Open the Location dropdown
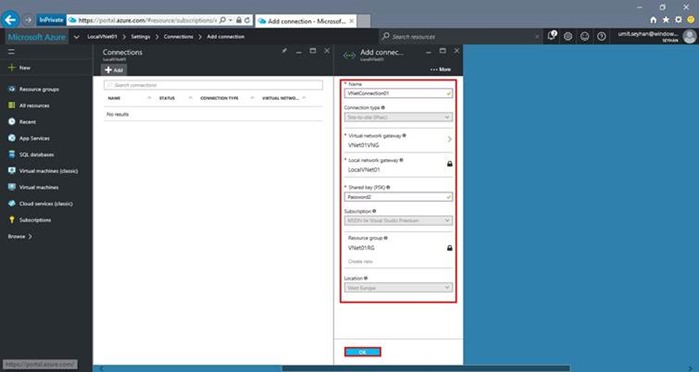Viewport: 699px width, 372px height. 398,288
